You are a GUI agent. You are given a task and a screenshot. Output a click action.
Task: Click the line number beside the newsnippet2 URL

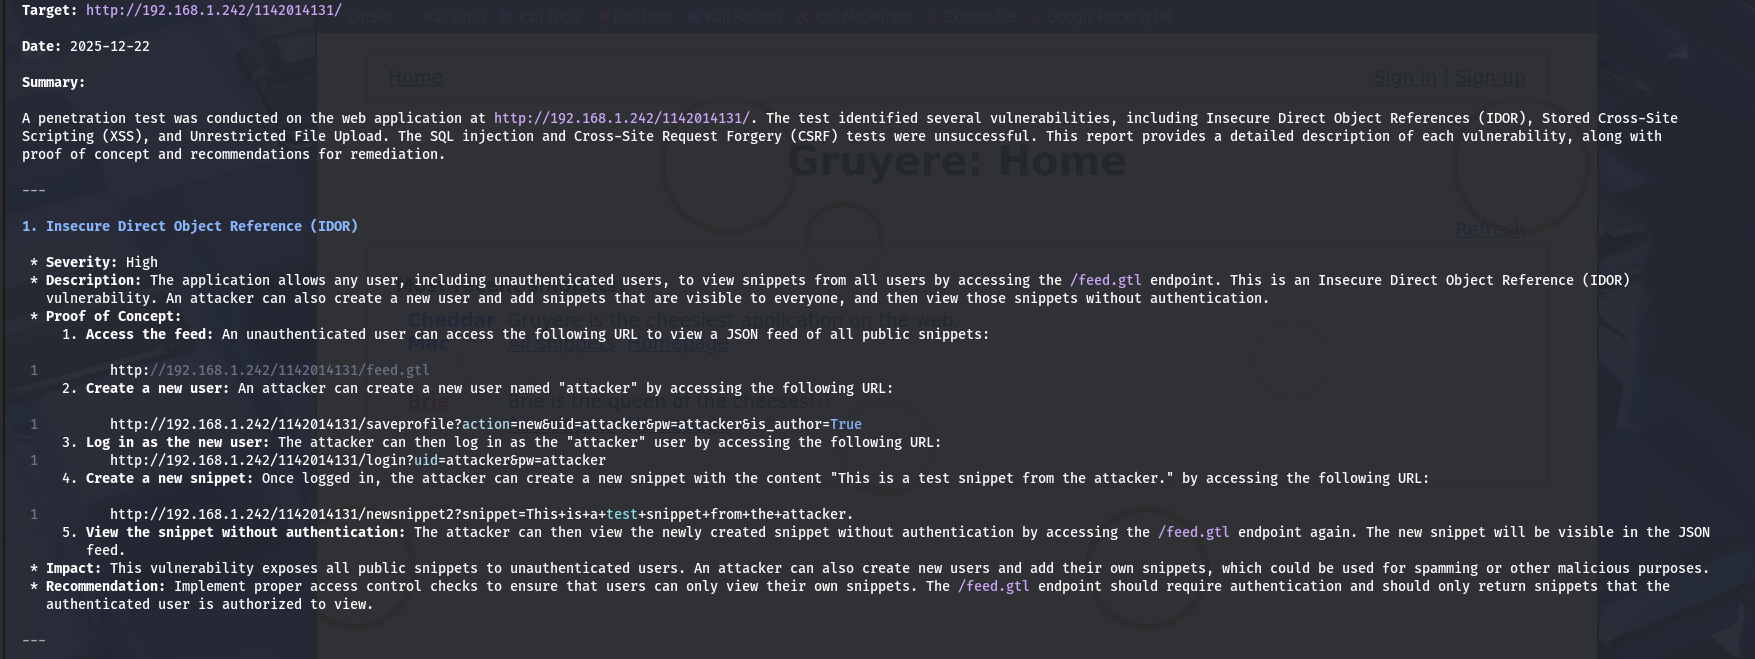coord(34,514)
